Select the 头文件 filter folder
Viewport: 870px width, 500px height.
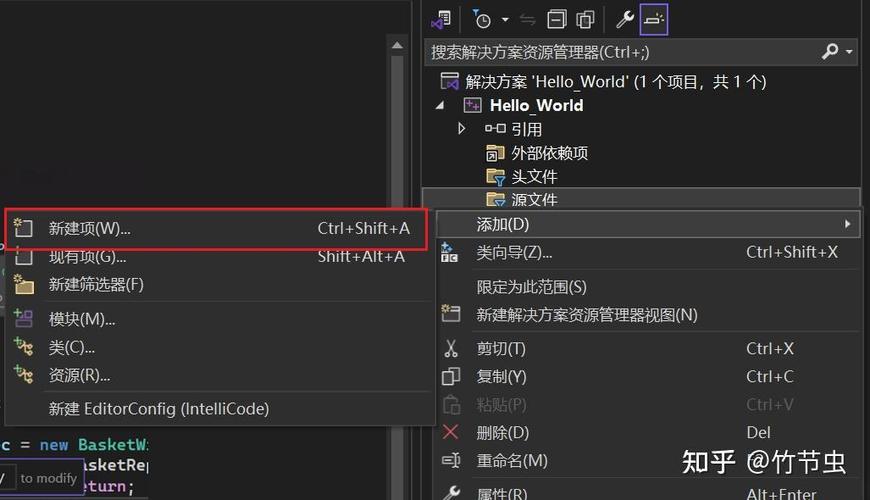pos(534,176)
